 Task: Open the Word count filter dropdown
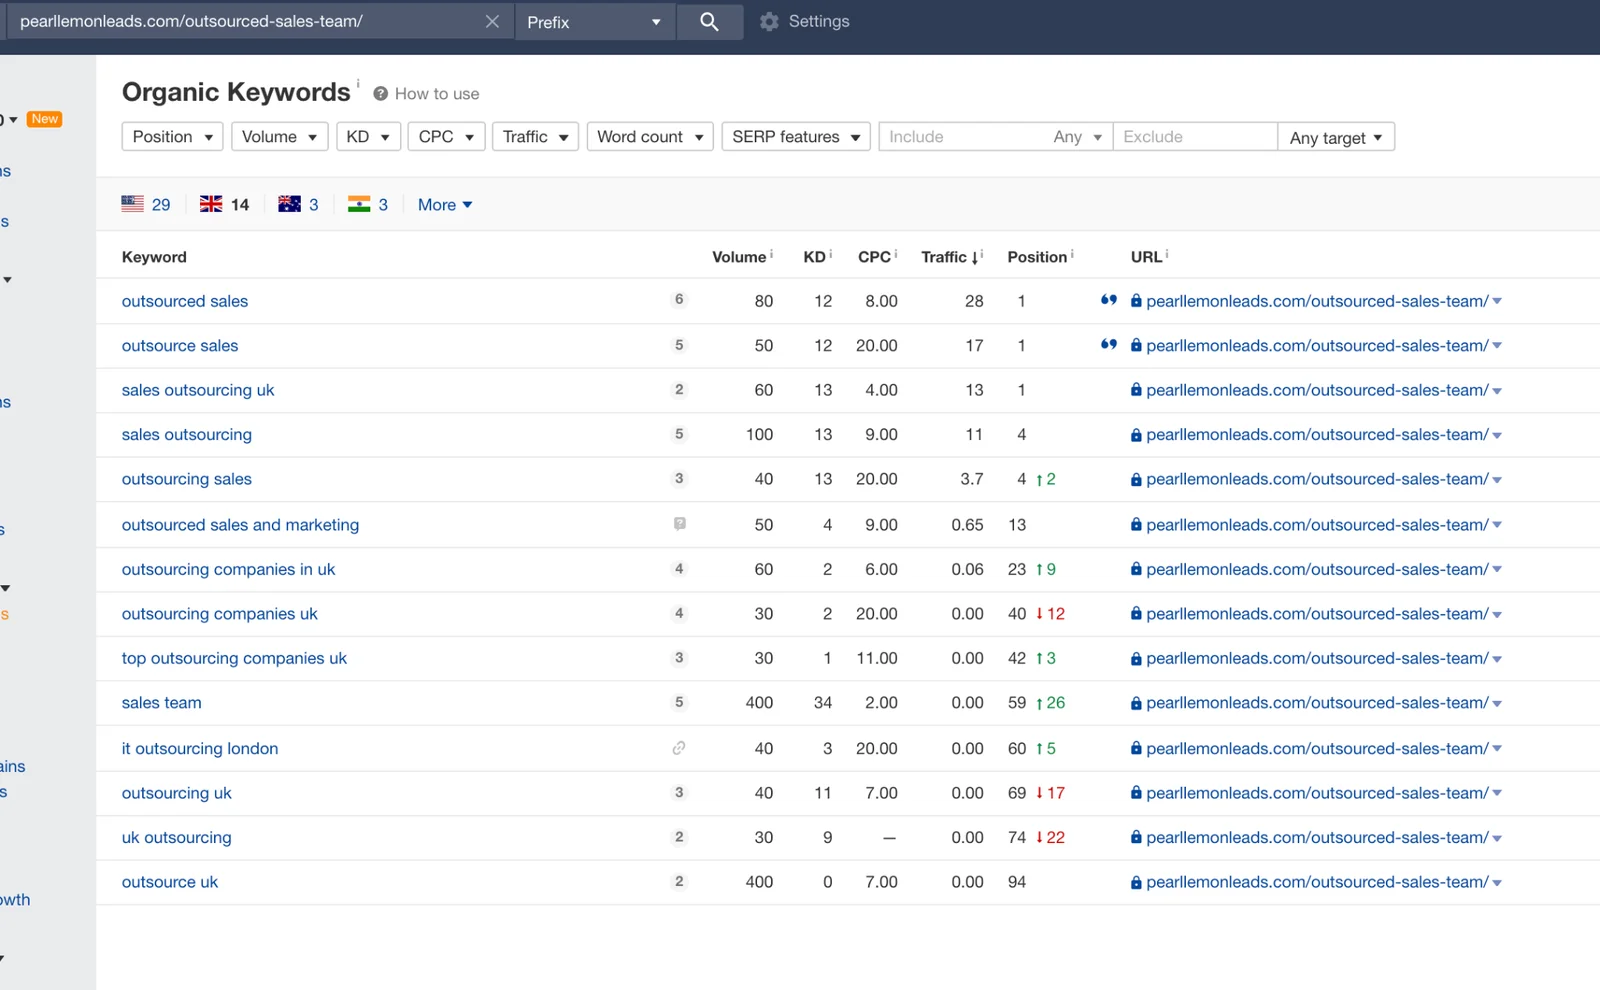pos(650,137)
